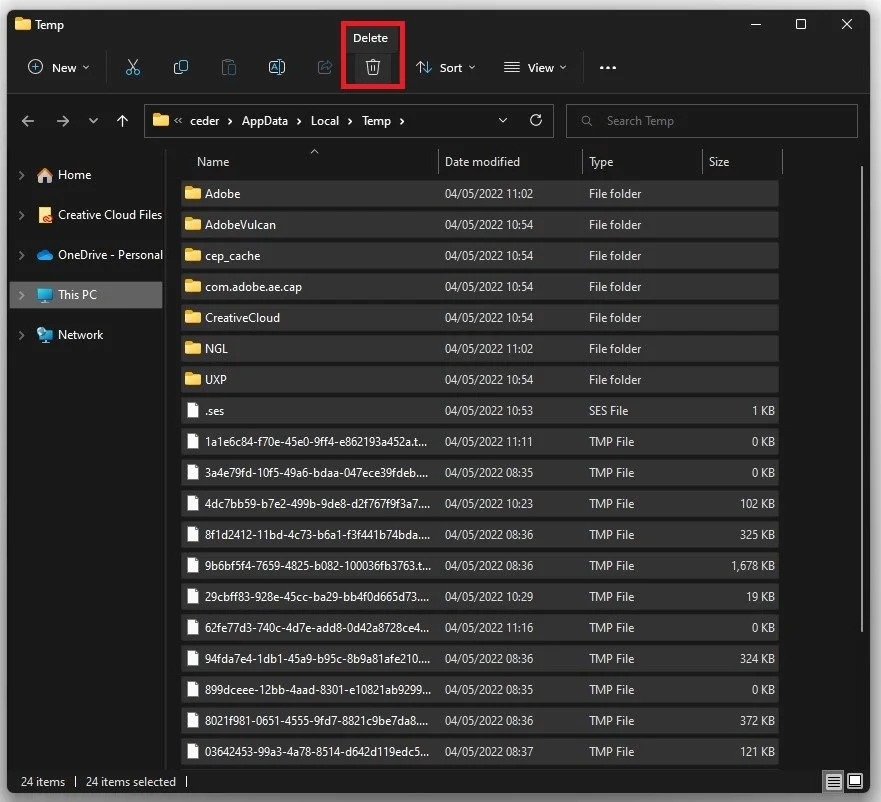Click the Copy icon in toolbar
The width and height of the screenshot is (881, 802).
(x=180, y=67)
